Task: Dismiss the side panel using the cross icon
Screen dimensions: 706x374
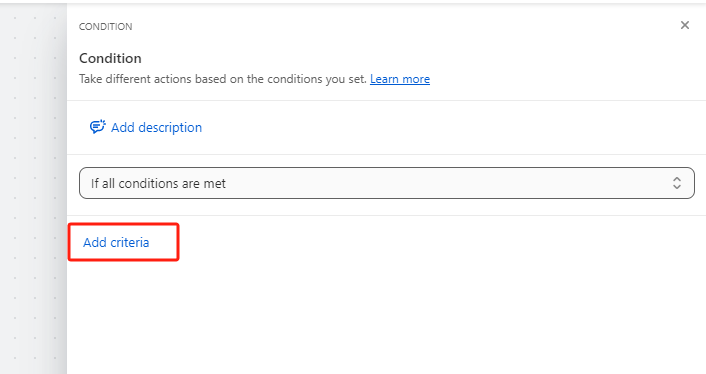Action: coord(684,25)
